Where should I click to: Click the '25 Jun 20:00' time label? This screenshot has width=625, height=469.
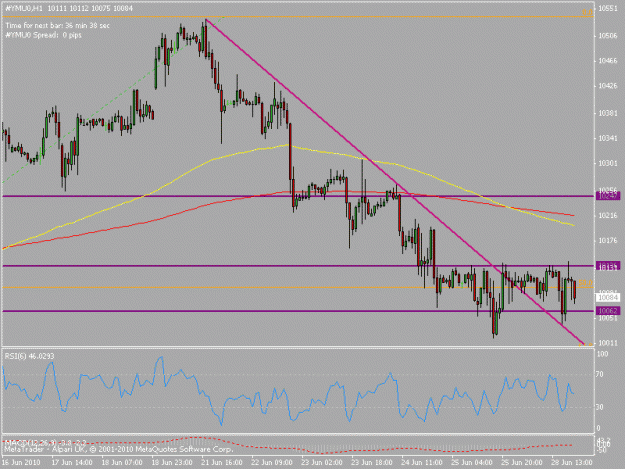pyautogui.click(x=522, y=462)
